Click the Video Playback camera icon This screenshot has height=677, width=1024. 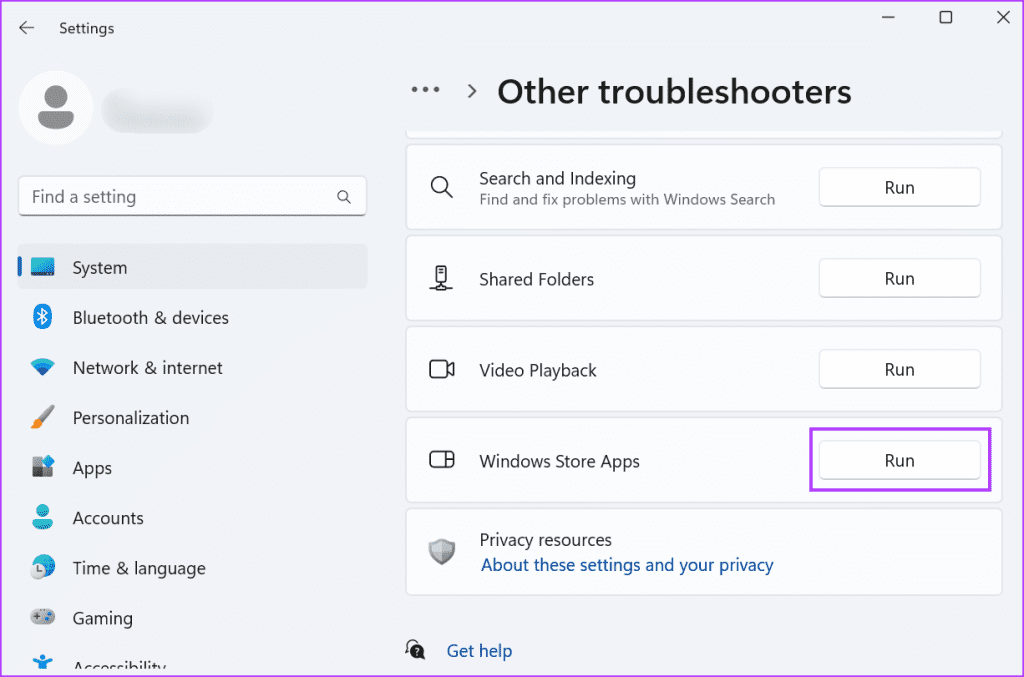click(x=441, y=370)
